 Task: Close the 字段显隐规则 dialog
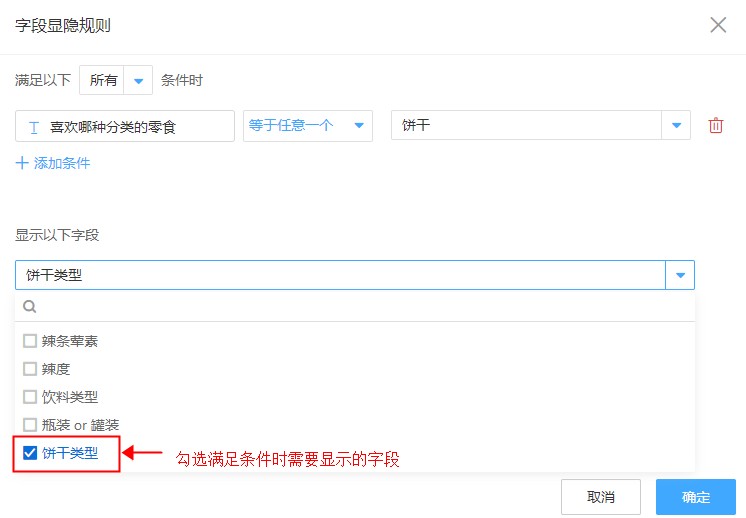pos(718,25)
